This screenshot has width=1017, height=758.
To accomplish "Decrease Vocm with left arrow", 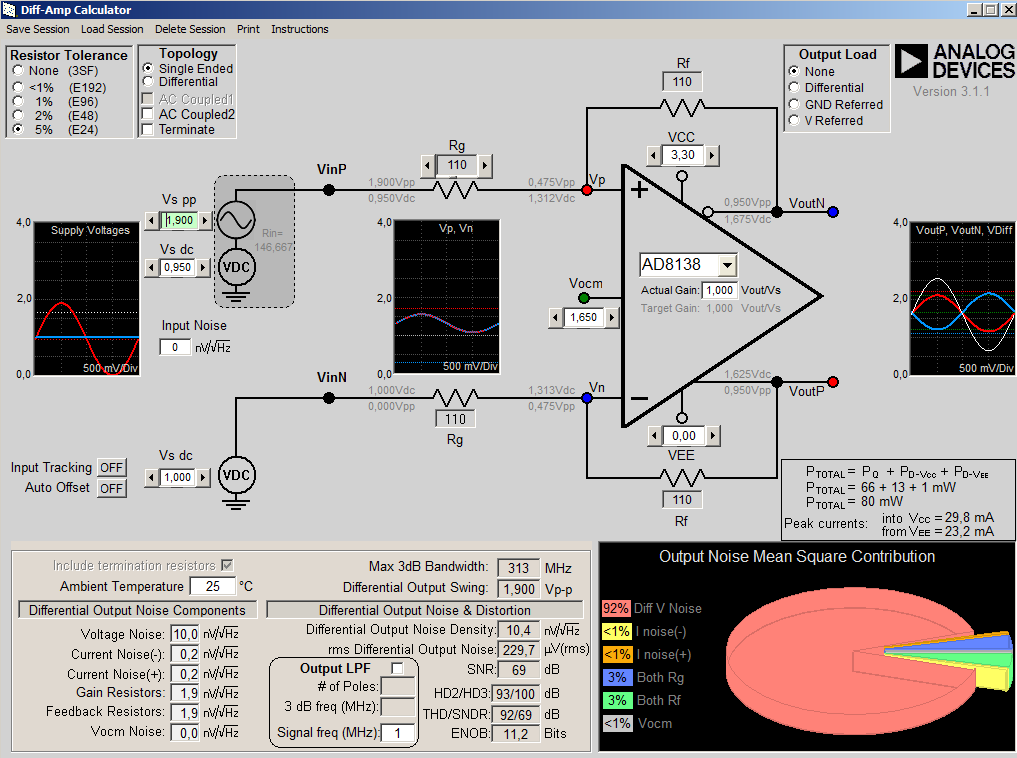I will pyautogui.click(x=556, y=318).
